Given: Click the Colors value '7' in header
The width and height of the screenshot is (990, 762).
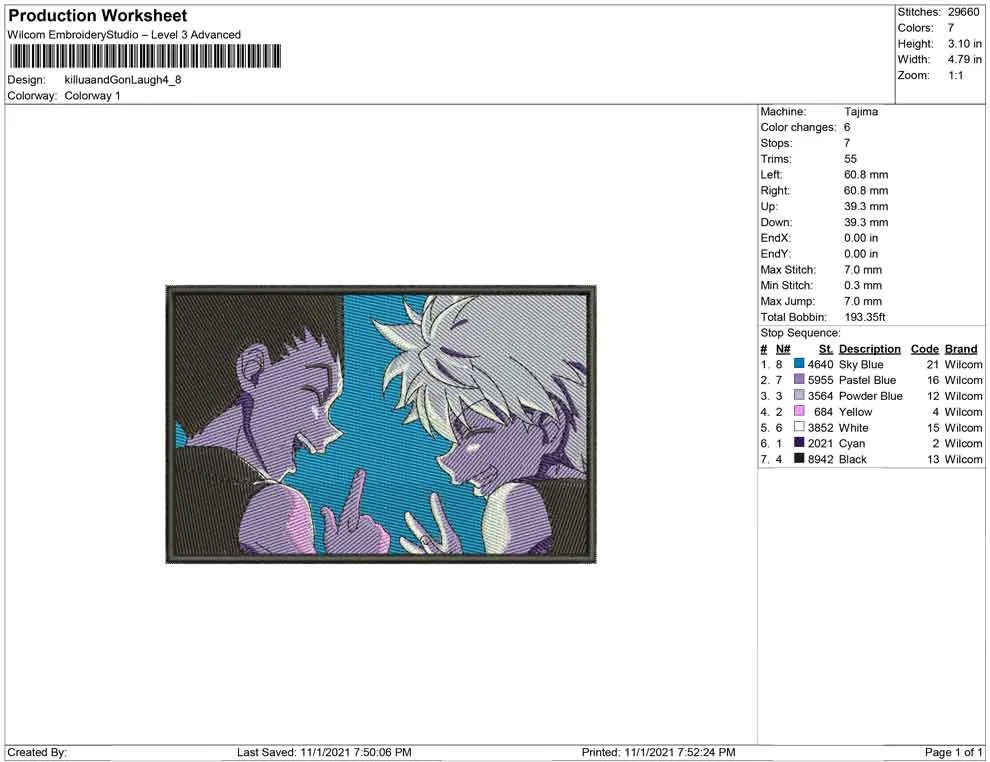Looking at the screenshot, I should click(950, 28).
